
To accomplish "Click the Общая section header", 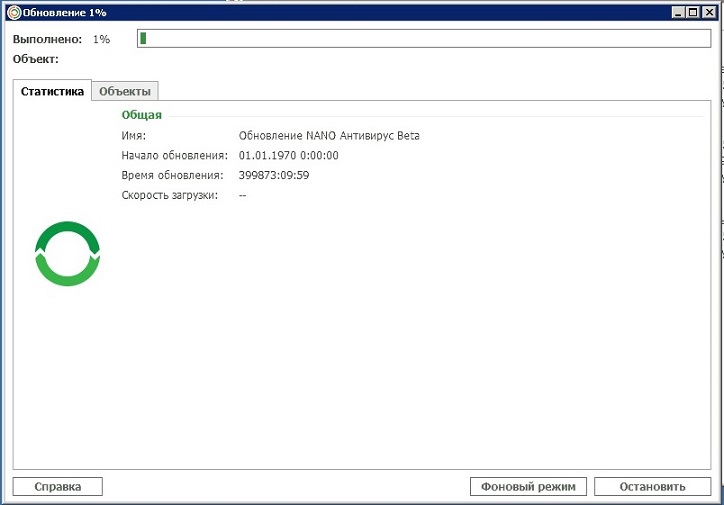I will 141,115.
